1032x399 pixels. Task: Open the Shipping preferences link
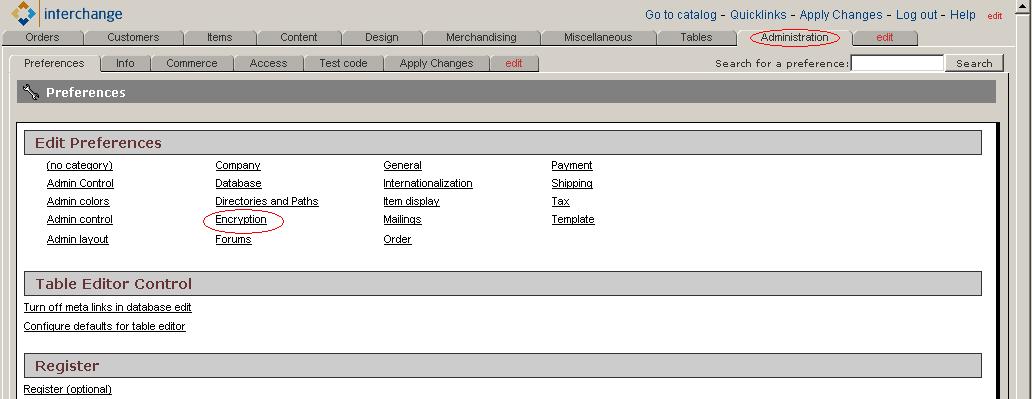tap(572, 183)
